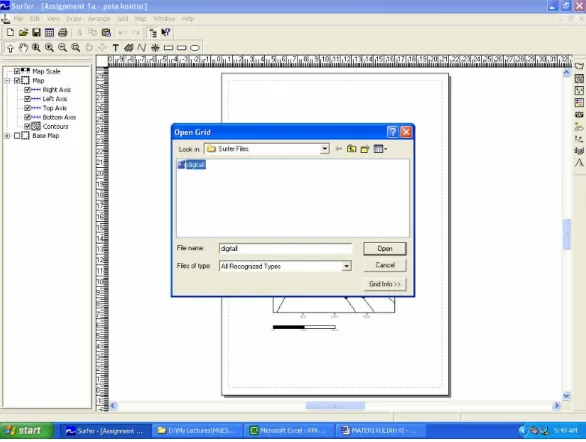Select the Text tool
The width and height of the screenshot is (586, 442).
tap(115, 48)
